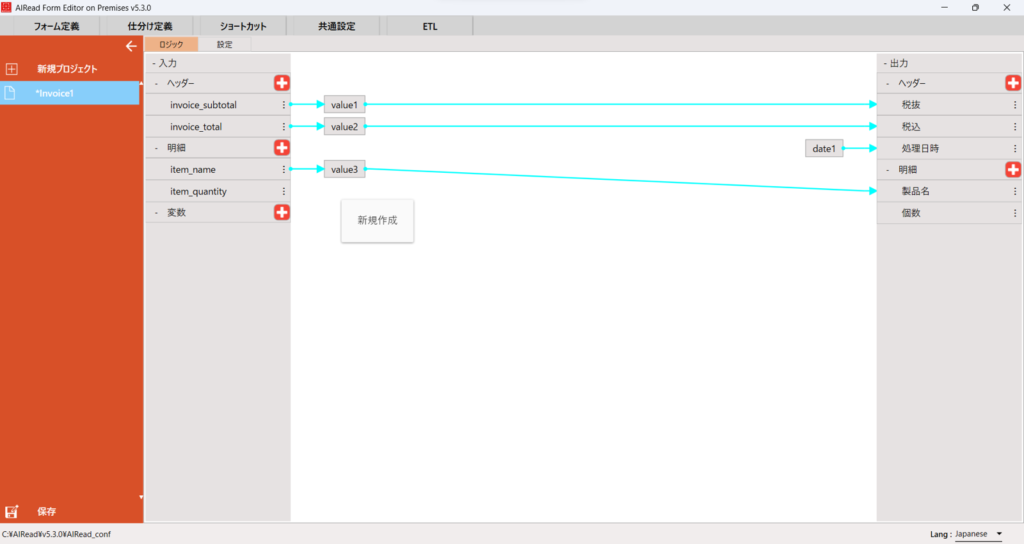This screenshot has height=544, width=1024.
Task: Collapse the 入力 section
Action: click(154, 63)
